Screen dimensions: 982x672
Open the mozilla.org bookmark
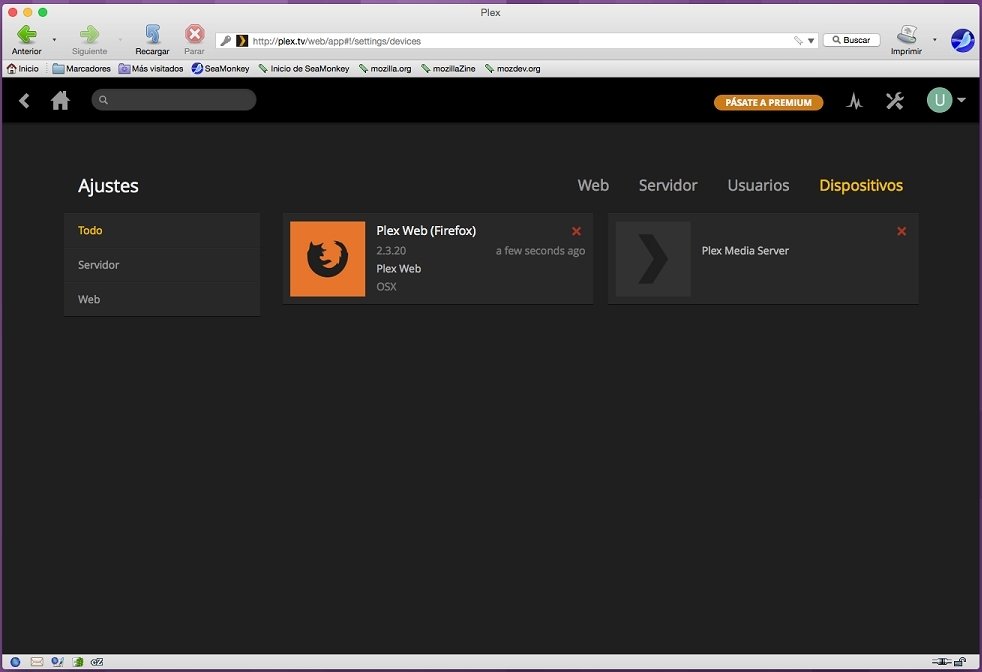[x=385, y=69]
